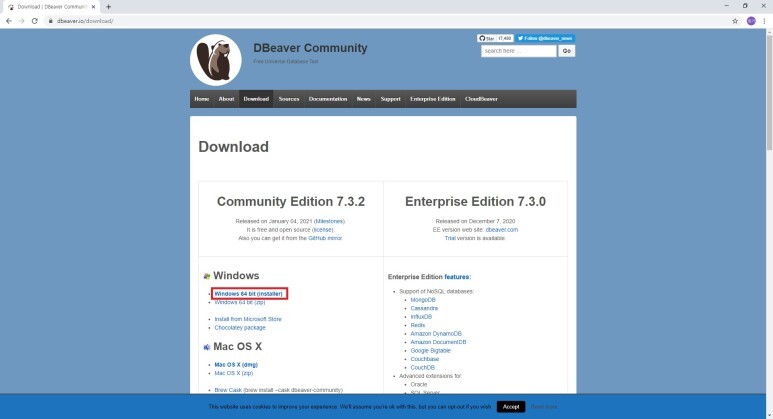Viewport: 773px width, 419px height.
Task: Open the dbeaver.com link
Action: (x=501, y=230)
